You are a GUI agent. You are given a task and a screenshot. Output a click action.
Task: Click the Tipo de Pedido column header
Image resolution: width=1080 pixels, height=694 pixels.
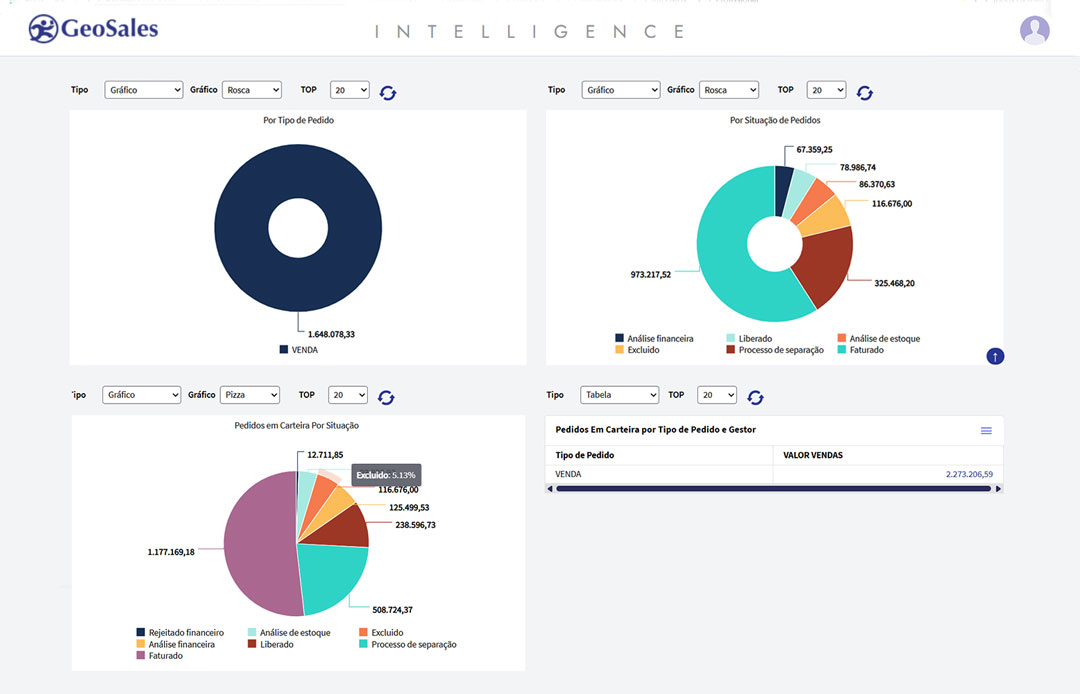click(585, 455)
